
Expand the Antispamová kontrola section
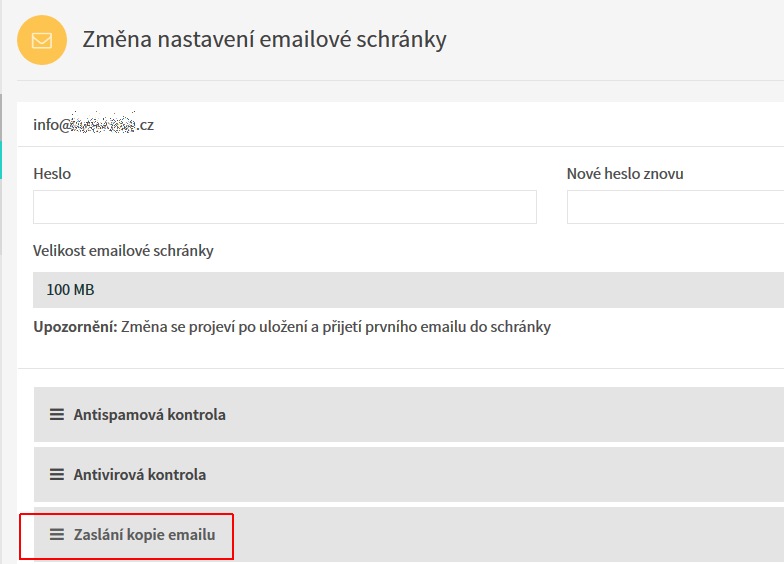coord(409,414)
